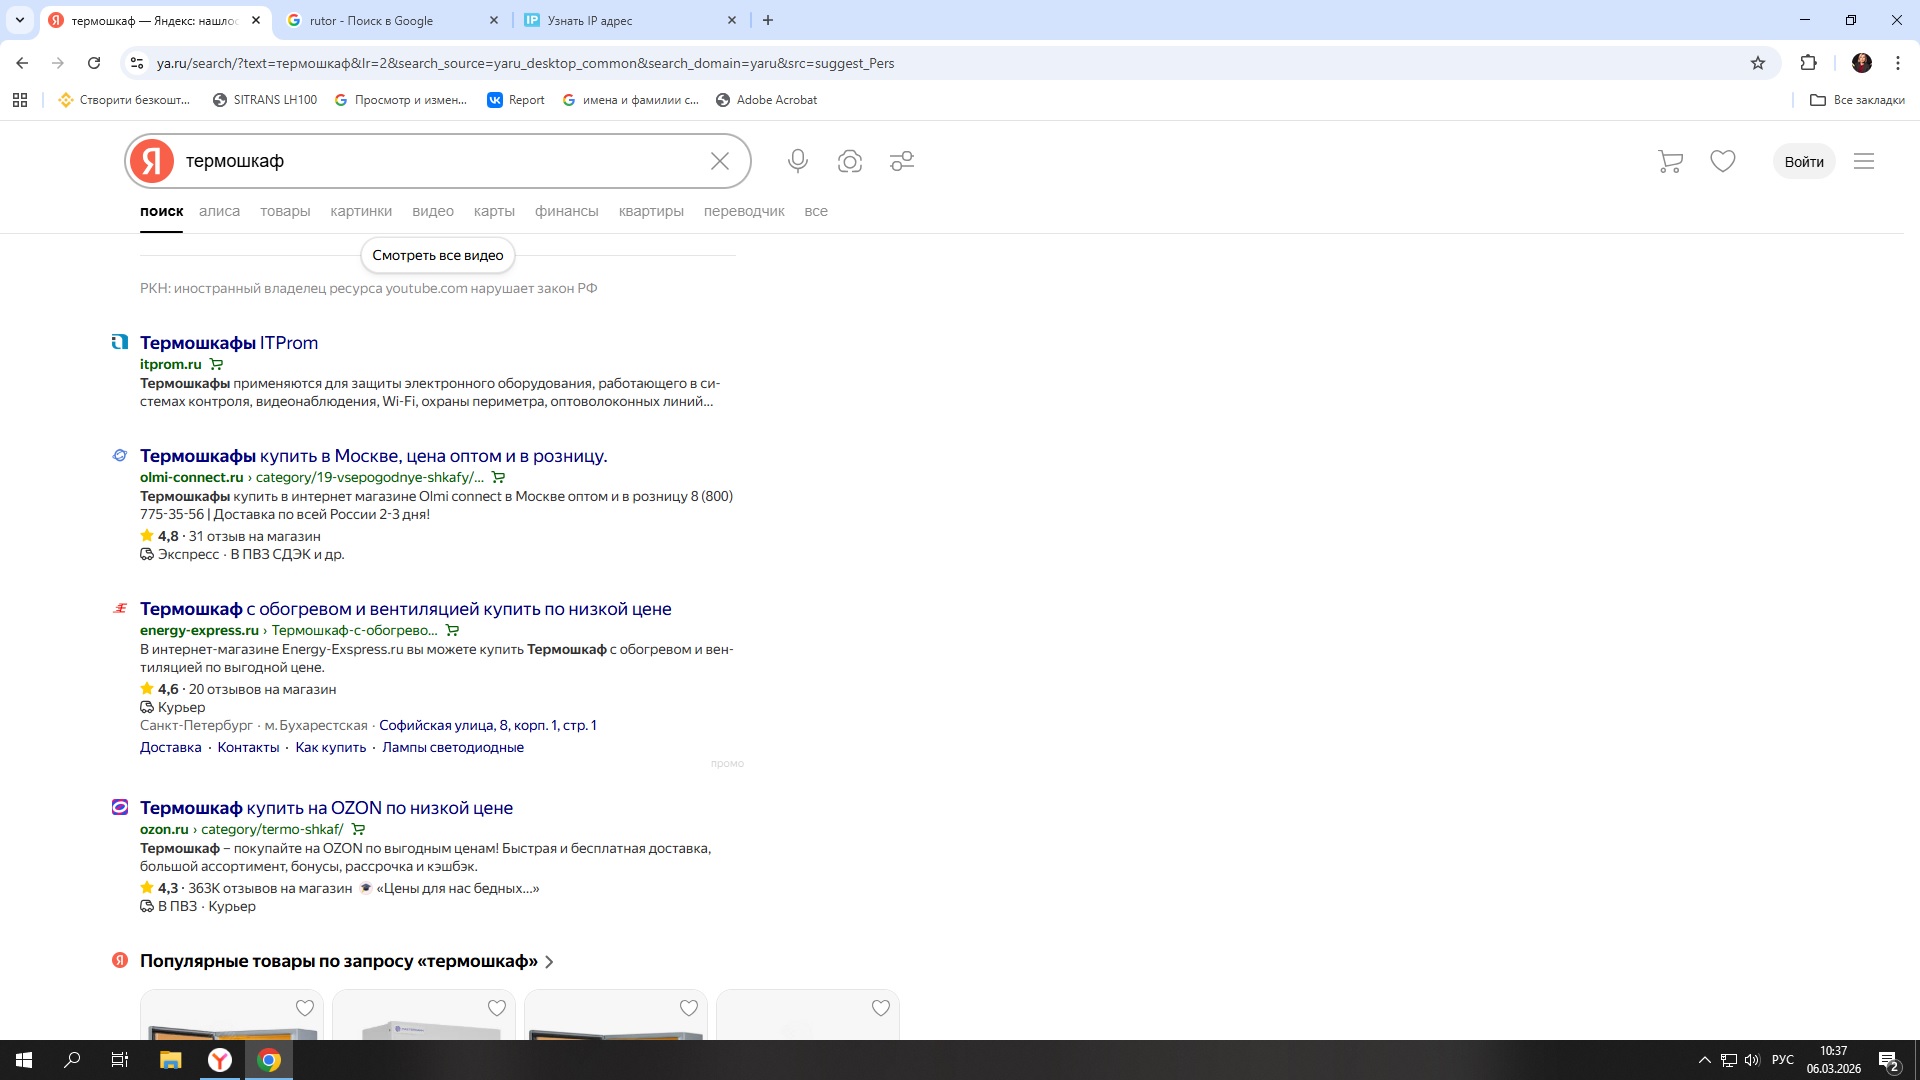Click inside the термошкаф search field
The height and width of the screenshot is (1080, 1920).
coord(440,161)
